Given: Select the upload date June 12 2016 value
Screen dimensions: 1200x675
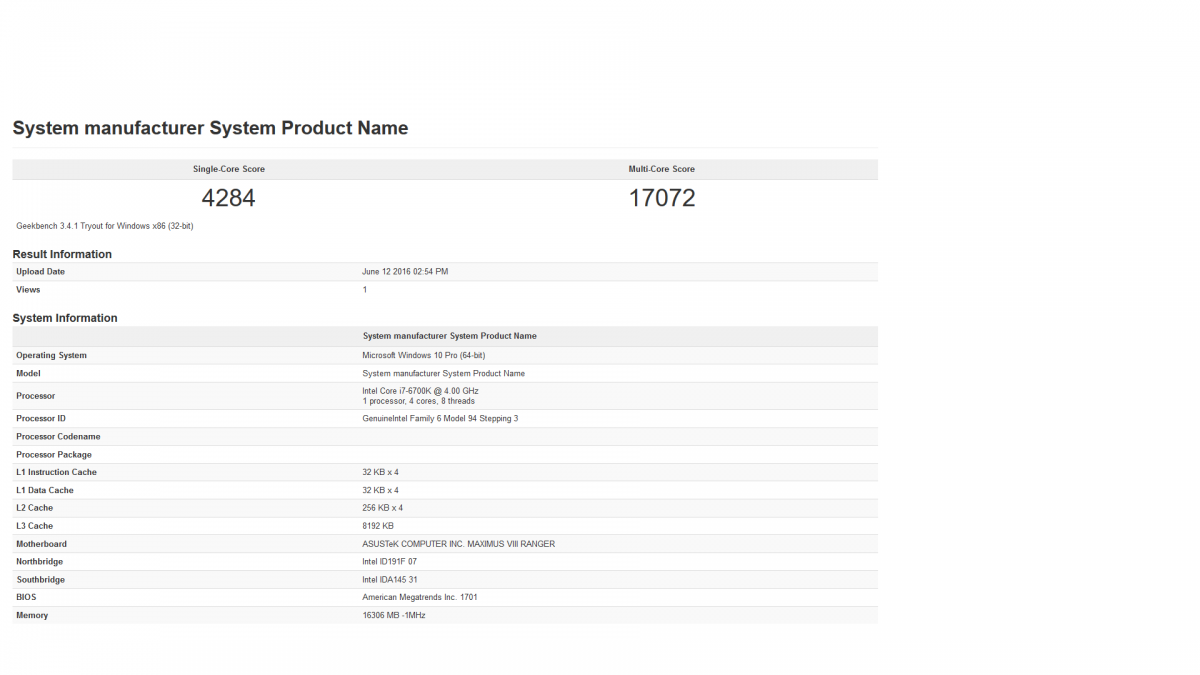Looking at the screenshot, I should click(405, 272).
